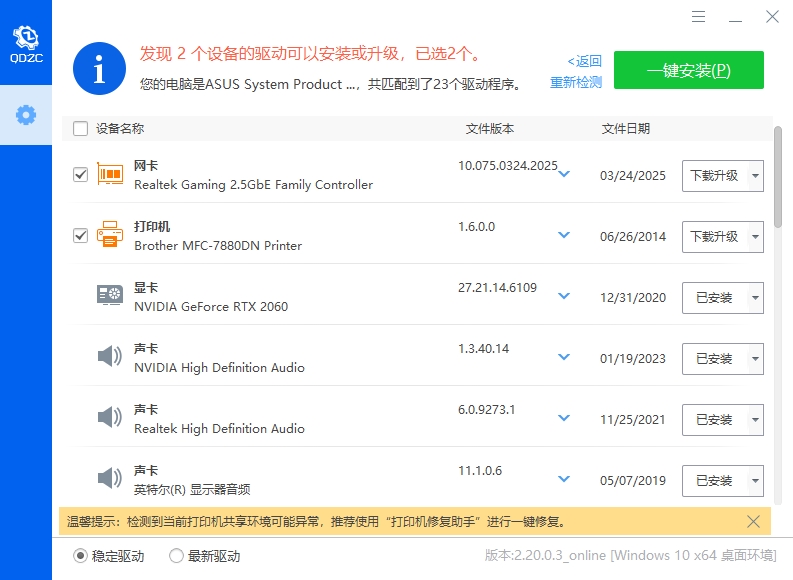
Task: Select Brother MFC-7880DN Printer text
Action: [x=218, y=246]
